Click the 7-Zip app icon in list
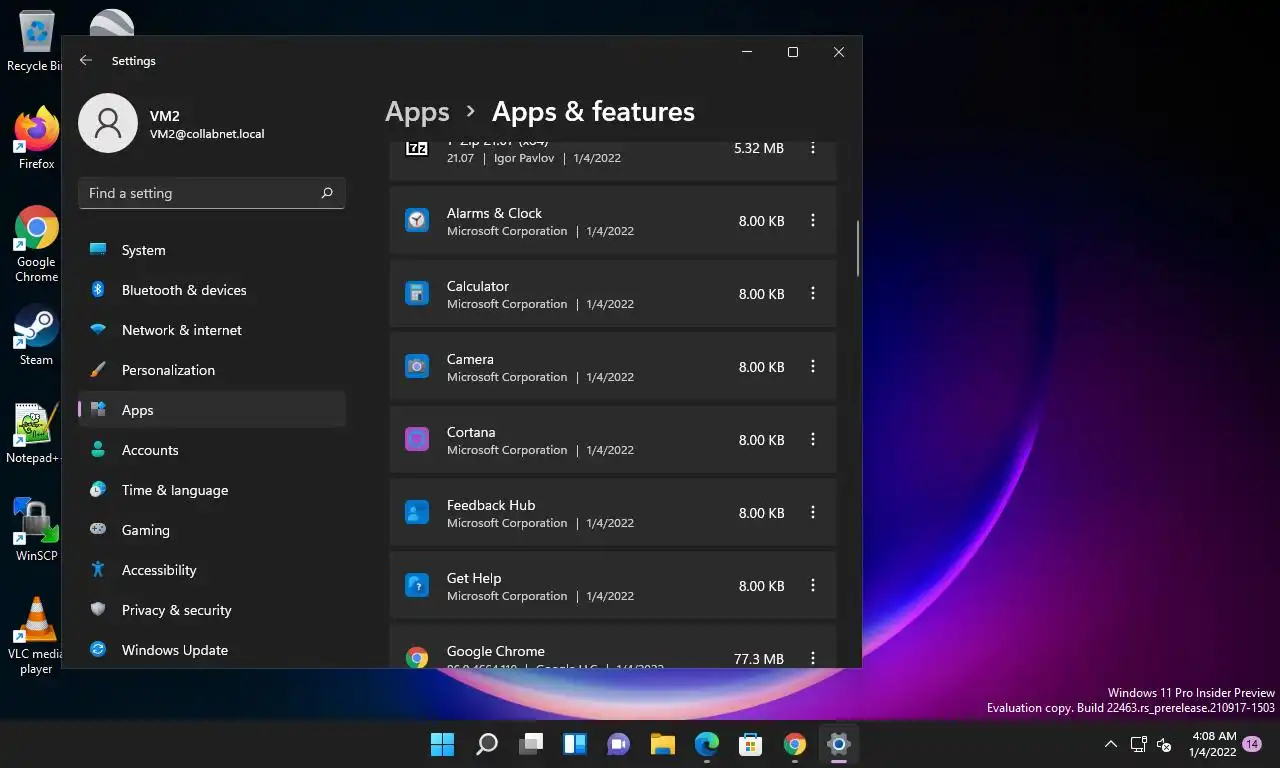The image size is (1280, 768). [x=417, y=149]
